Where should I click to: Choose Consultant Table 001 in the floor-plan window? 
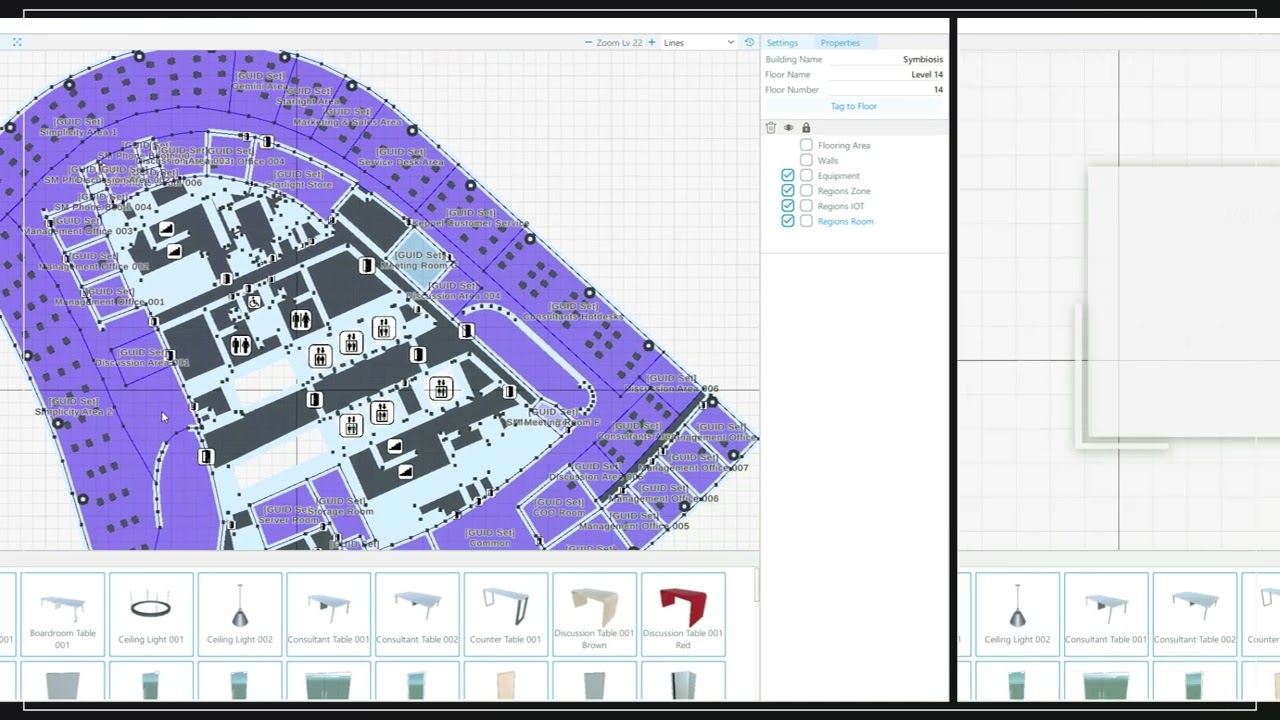coord(328,613)
